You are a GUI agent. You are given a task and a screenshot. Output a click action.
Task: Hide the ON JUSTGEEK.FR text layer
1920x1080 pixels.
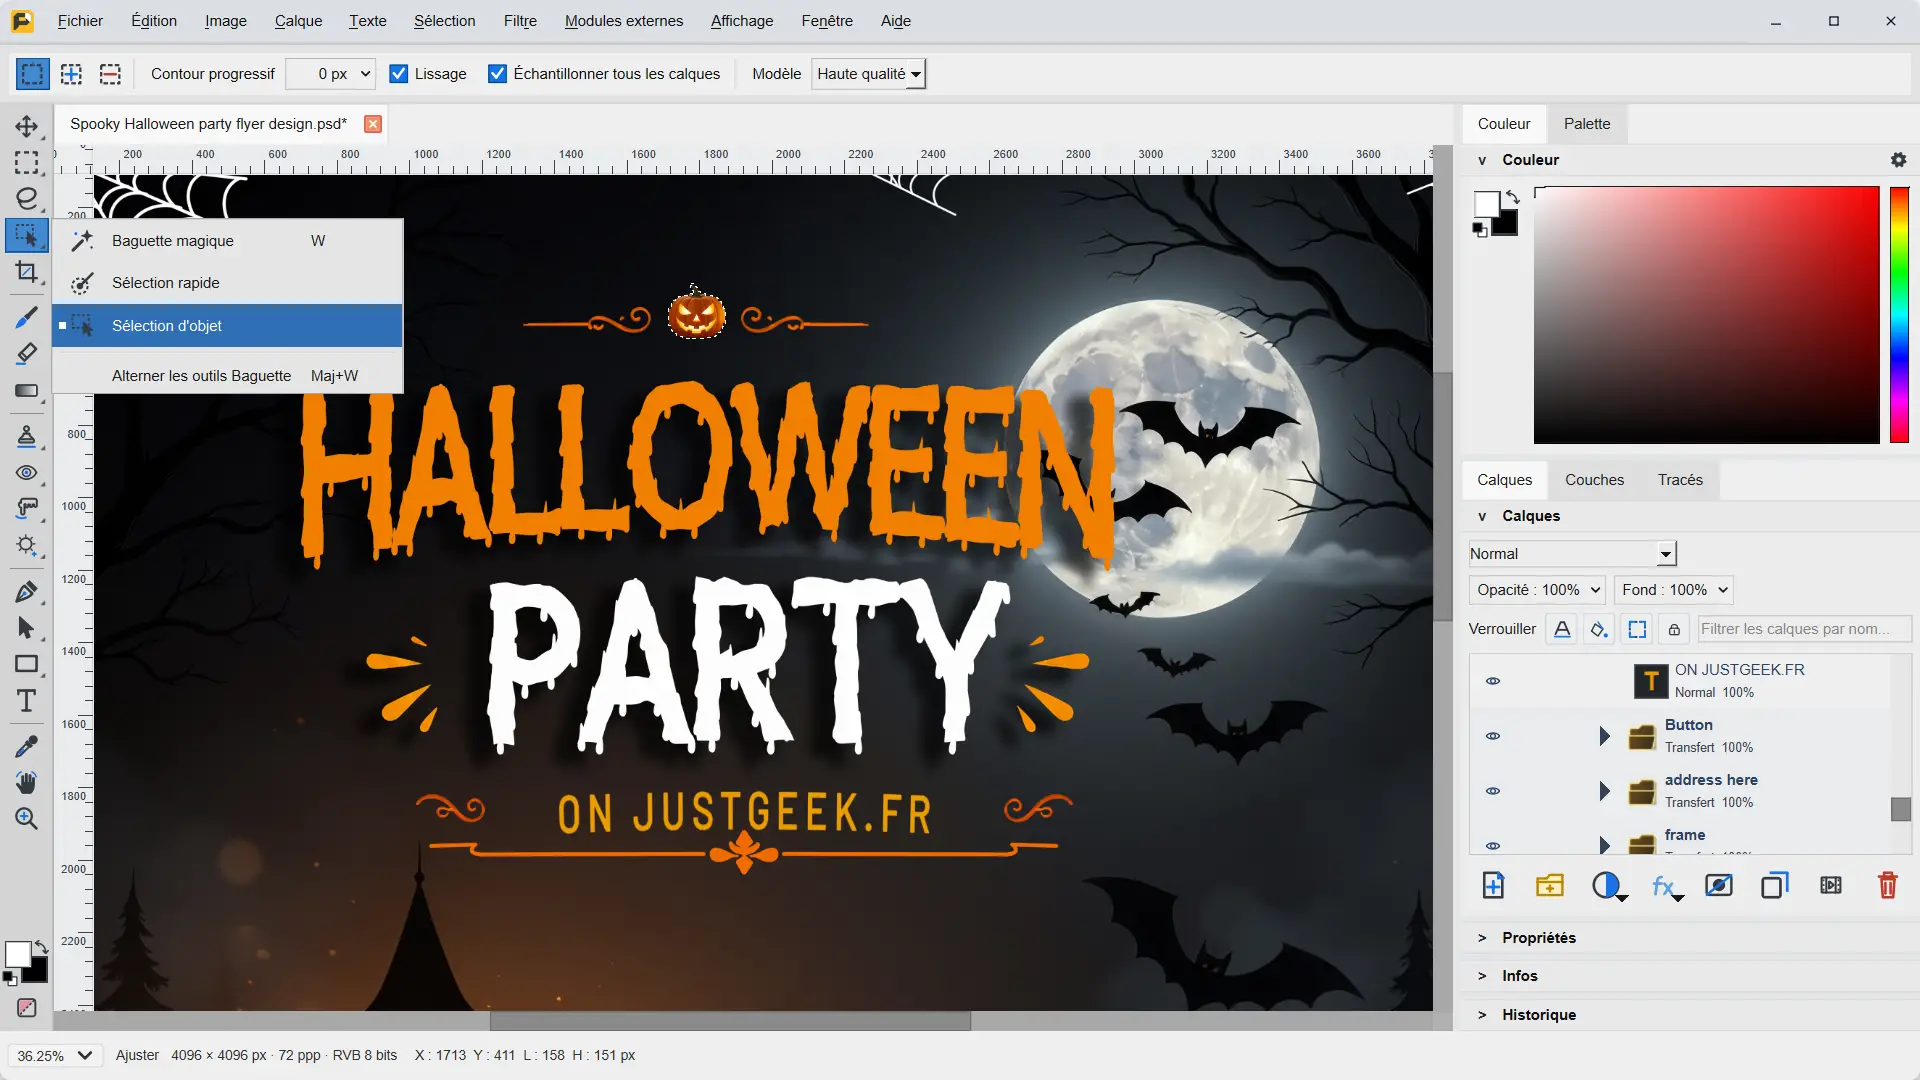pyautogui.click(x=1493, y=681)
